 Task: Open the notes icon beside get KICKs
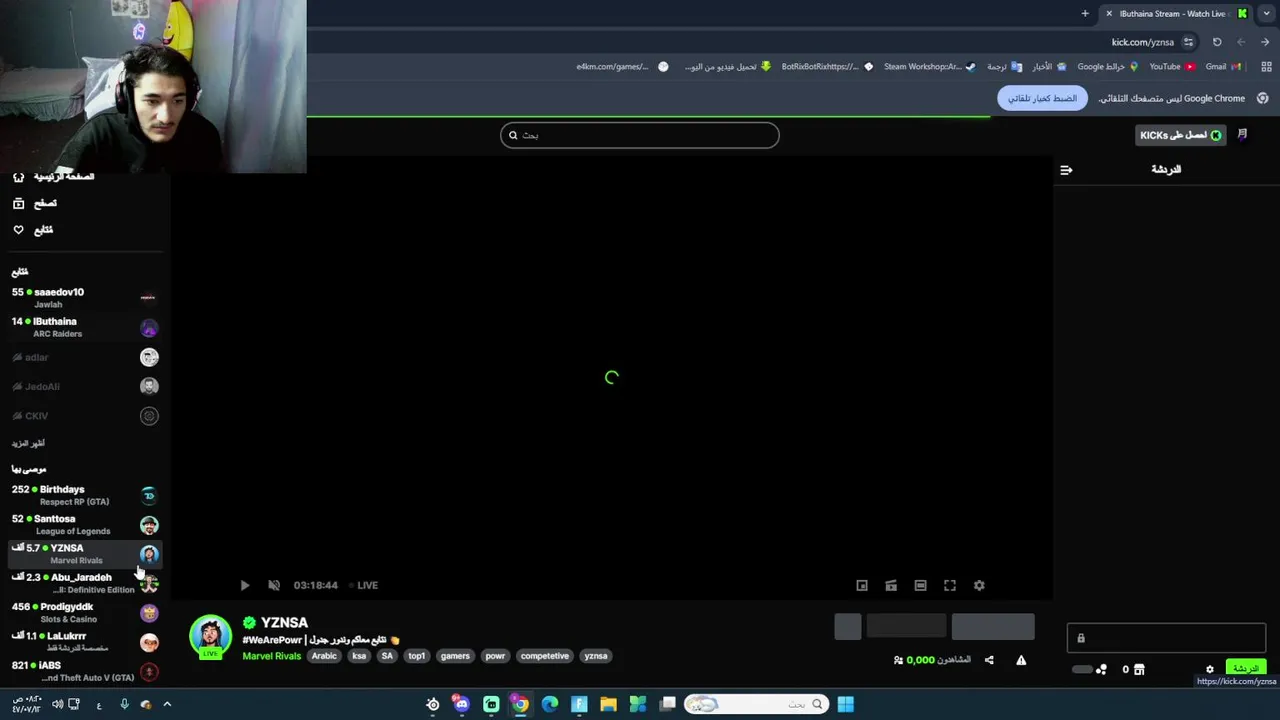pos(1242,135)
